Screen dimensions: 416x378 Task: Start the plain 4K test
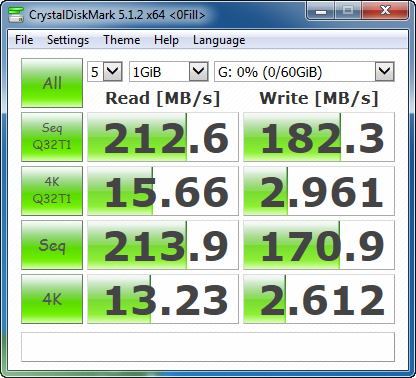point(52,299)
